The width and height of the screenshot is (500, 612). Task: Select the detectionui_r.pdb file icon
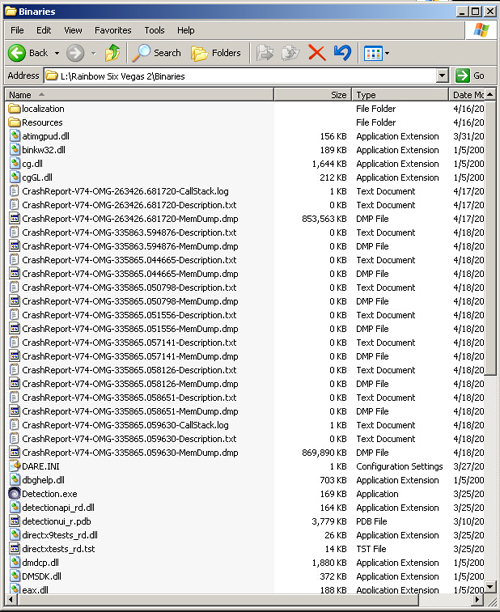pos(14,521)
